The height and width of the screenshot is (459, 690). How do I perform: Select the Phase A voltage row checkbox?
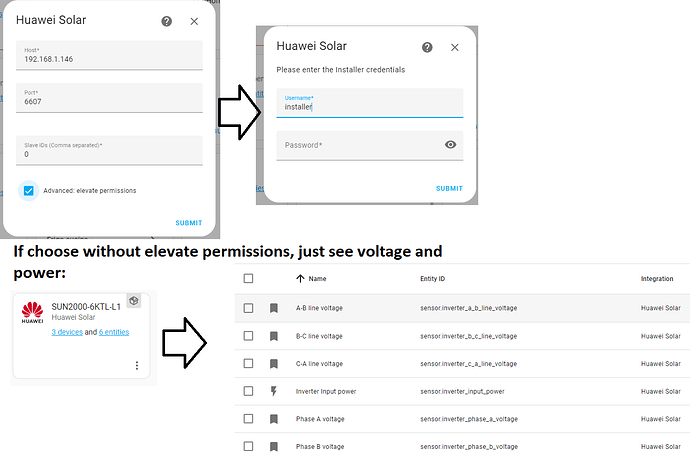coord(248,419)
